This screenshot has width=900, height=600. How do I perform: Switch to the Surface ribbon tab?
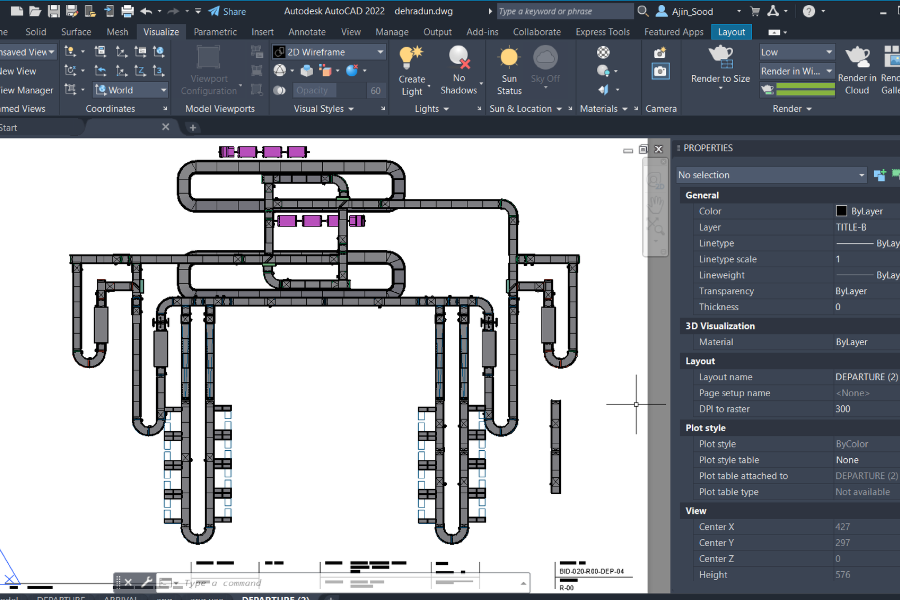[76, 32]
